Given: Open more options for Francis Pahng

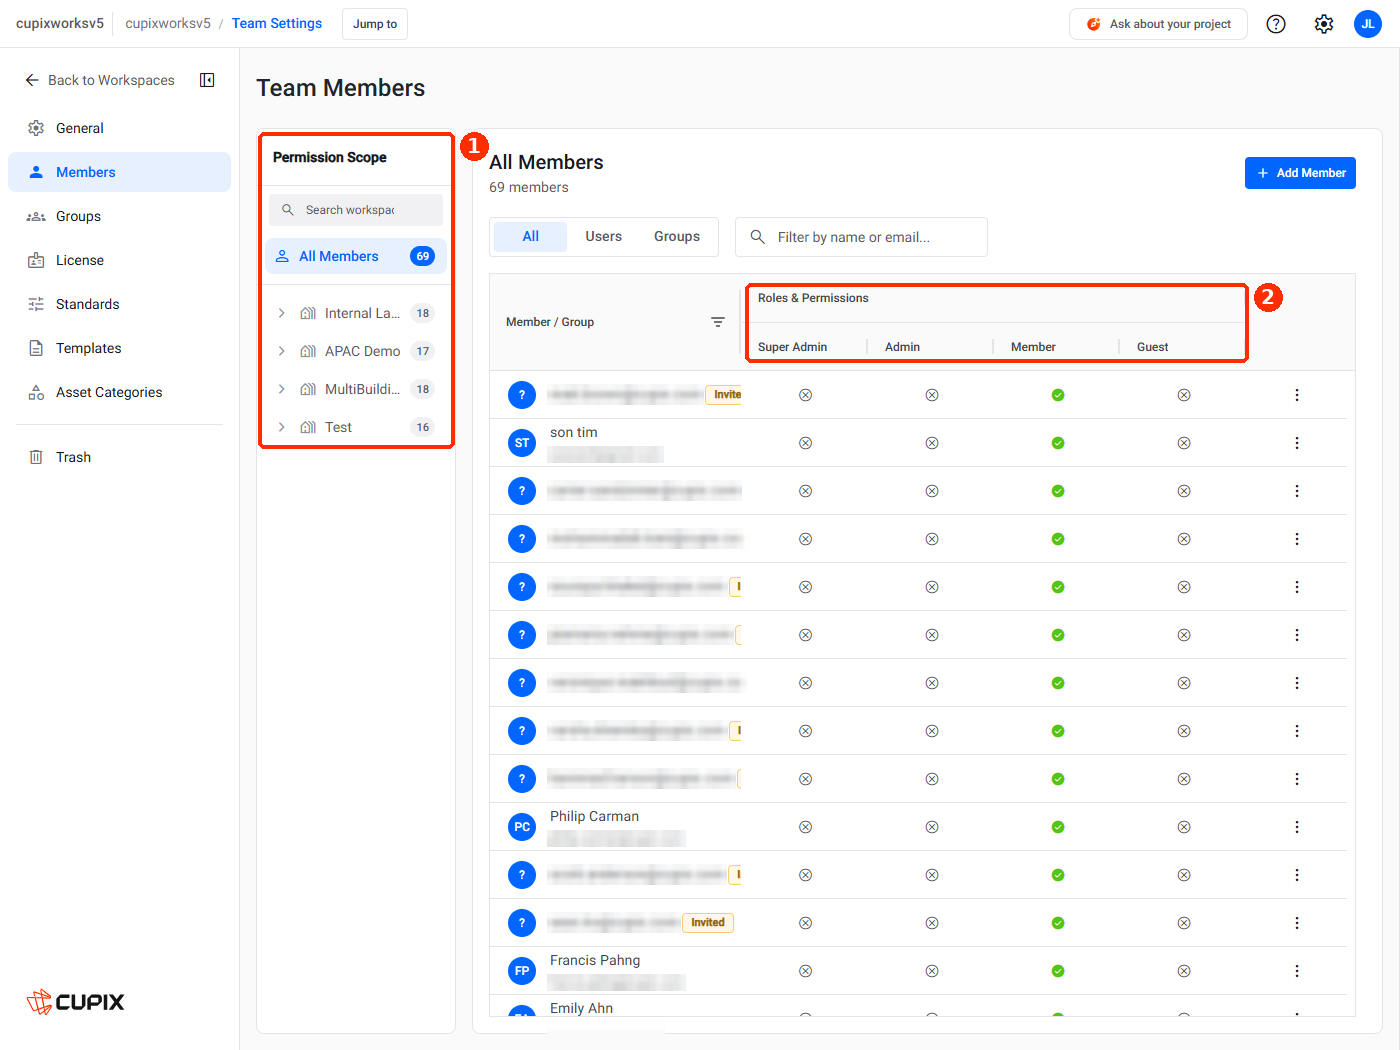Looking at the screenshot, I should tap(1297, 971).
